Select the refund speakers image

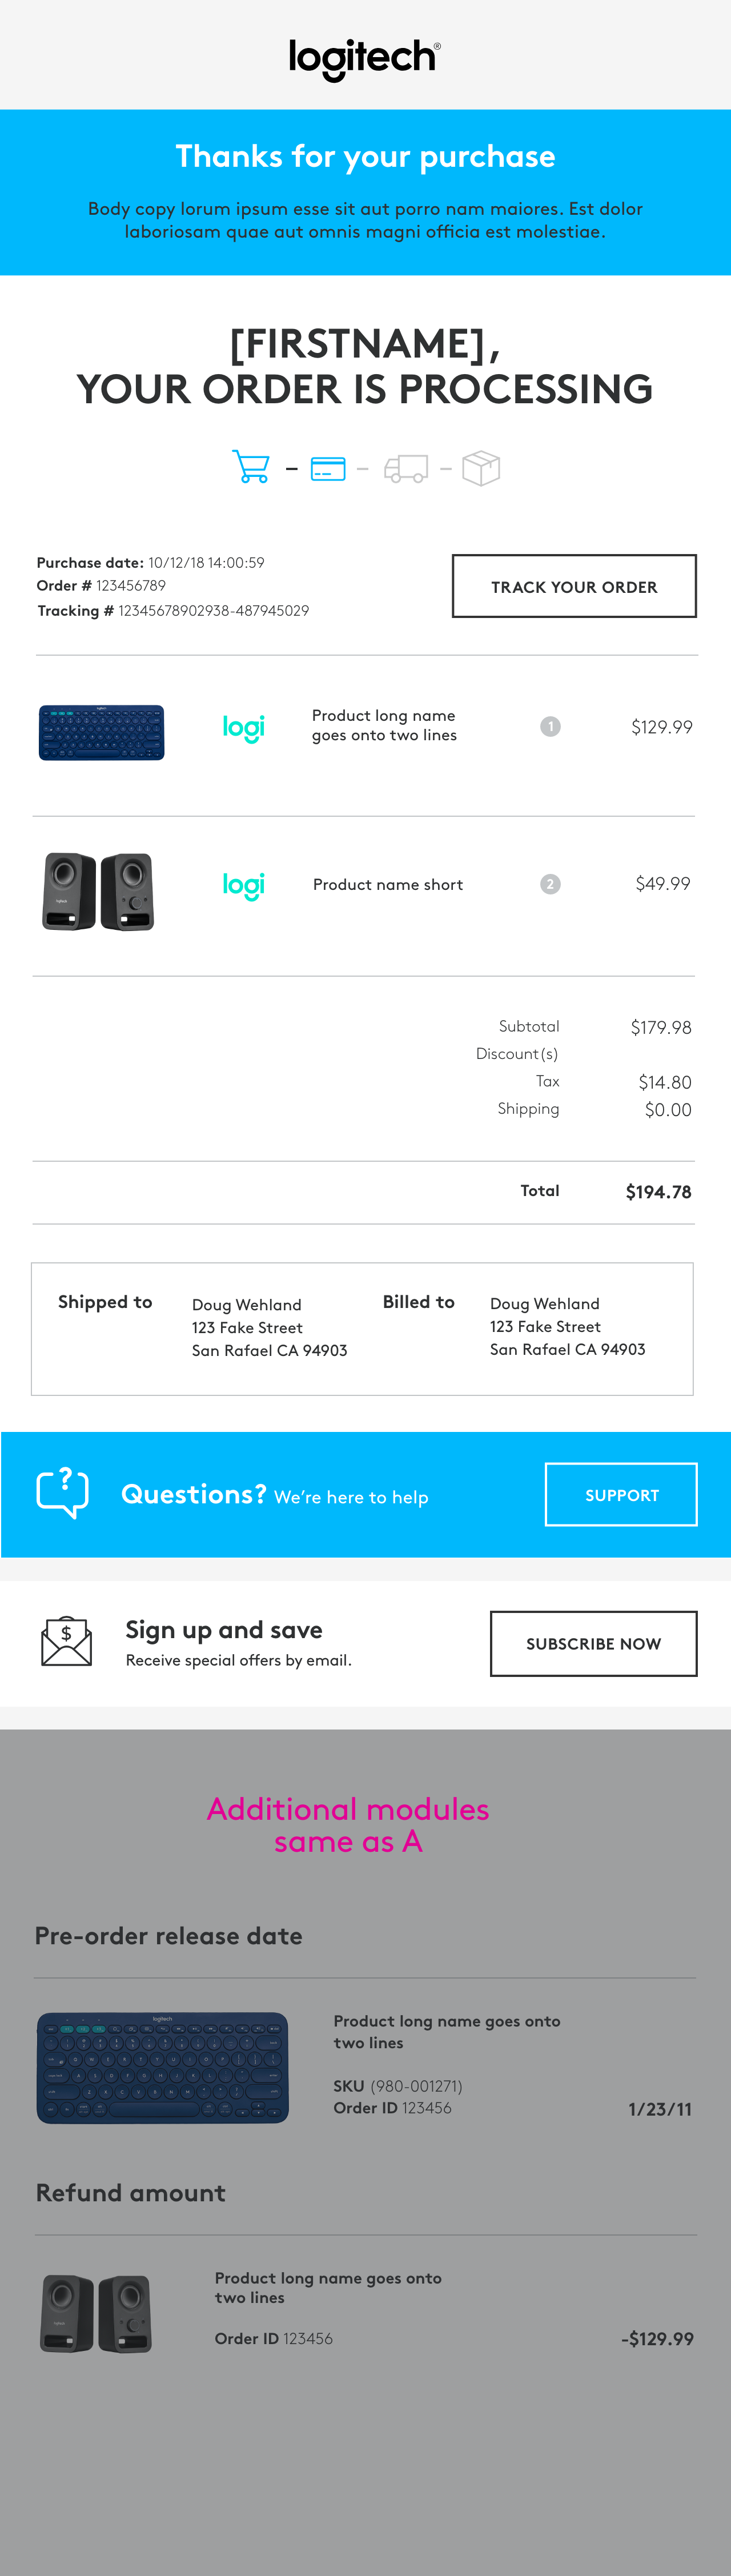(97, 2314)
